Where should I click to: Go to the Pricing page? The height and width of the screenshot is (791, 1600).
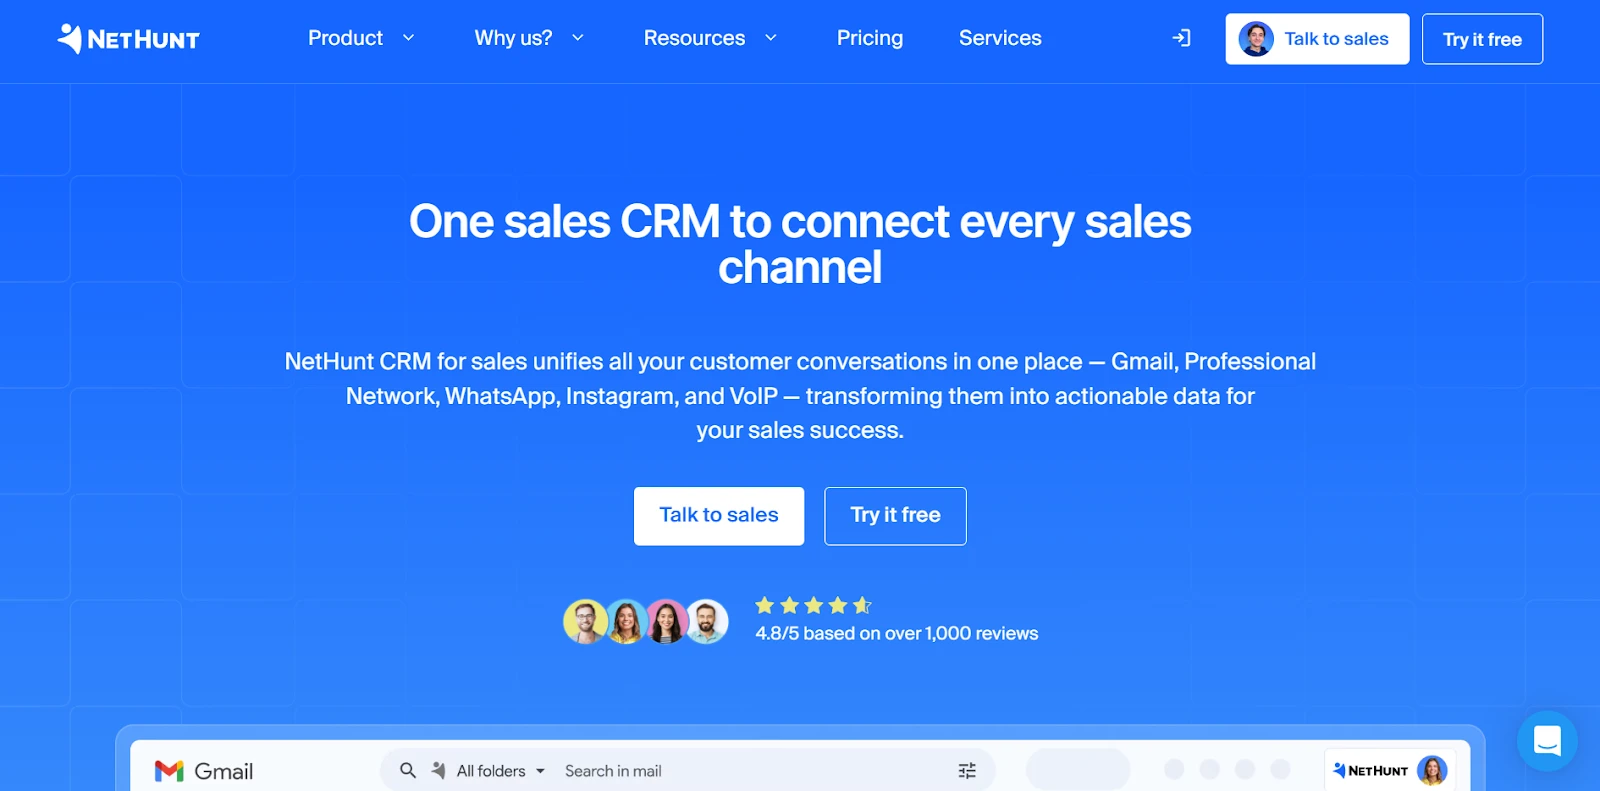[869, 38]
